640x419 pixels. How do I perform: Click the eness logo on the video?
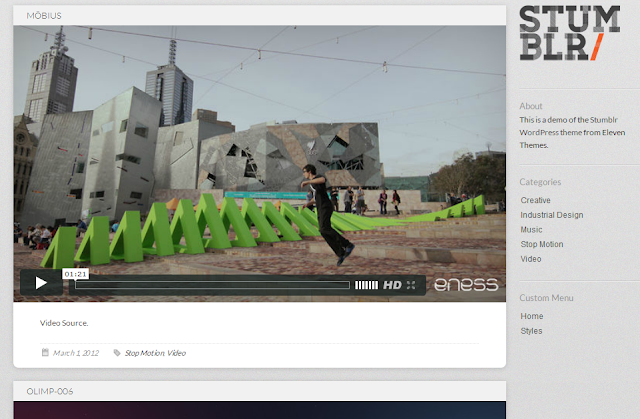coord(466,284)
